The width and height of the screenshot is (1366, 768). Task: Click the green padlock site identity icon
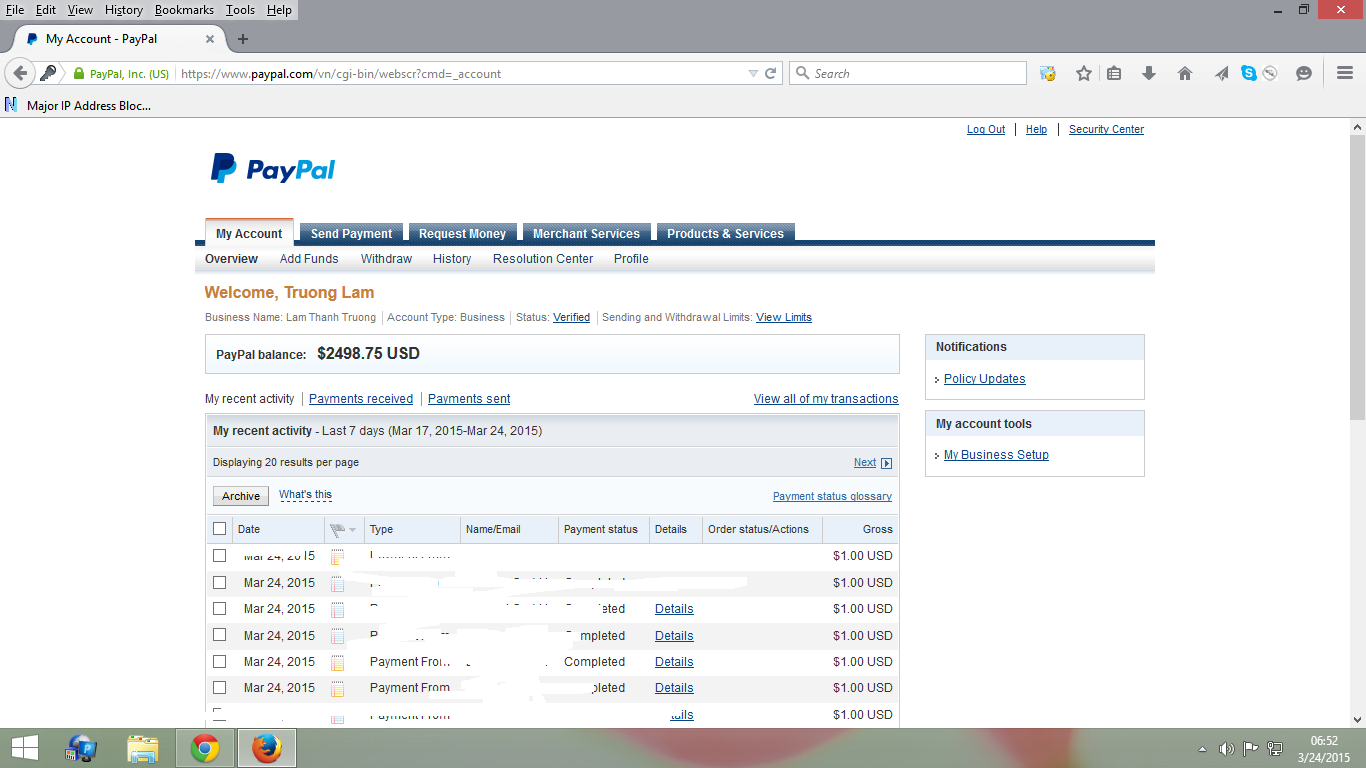[78, 74]
